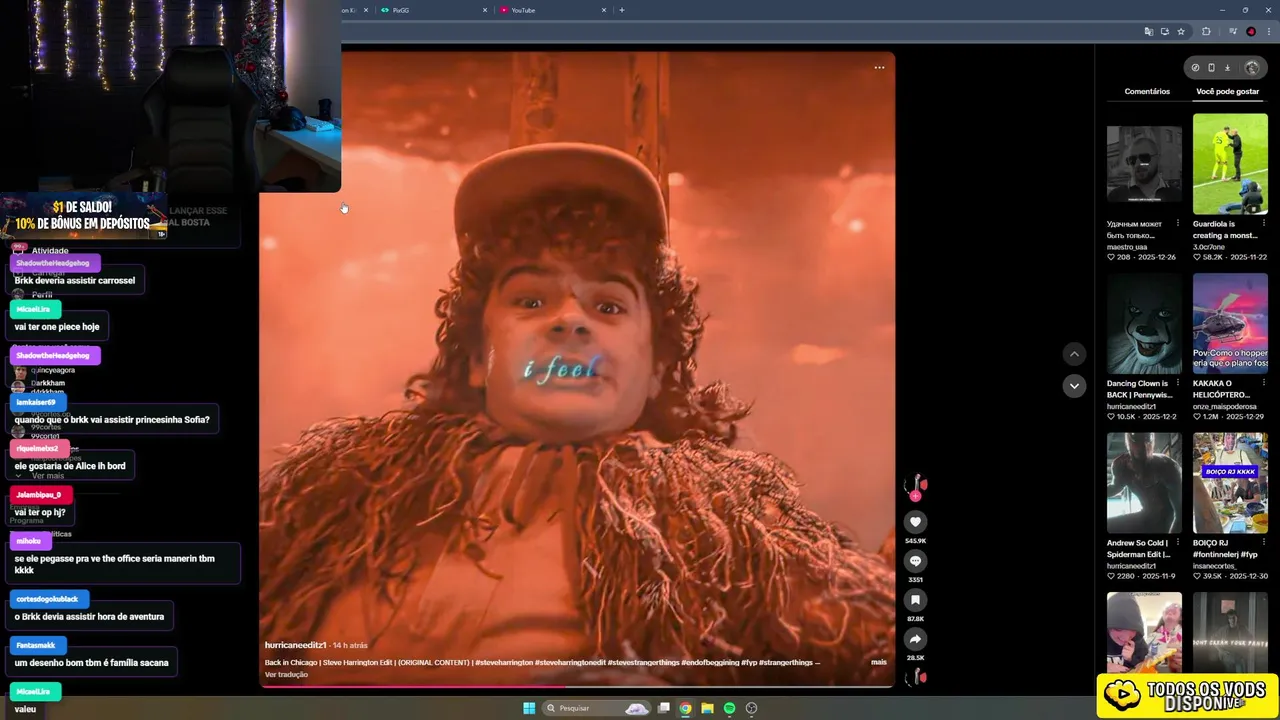Open options for Dancing Clown video card

[1177, 383]
